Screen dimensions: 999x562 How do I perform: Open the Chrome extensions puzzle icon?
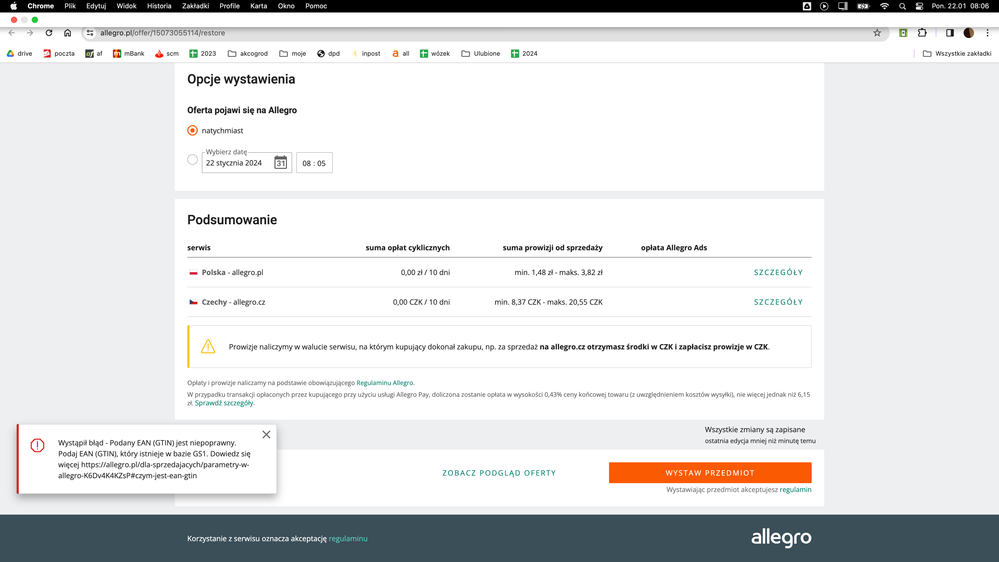pos(922,33)
